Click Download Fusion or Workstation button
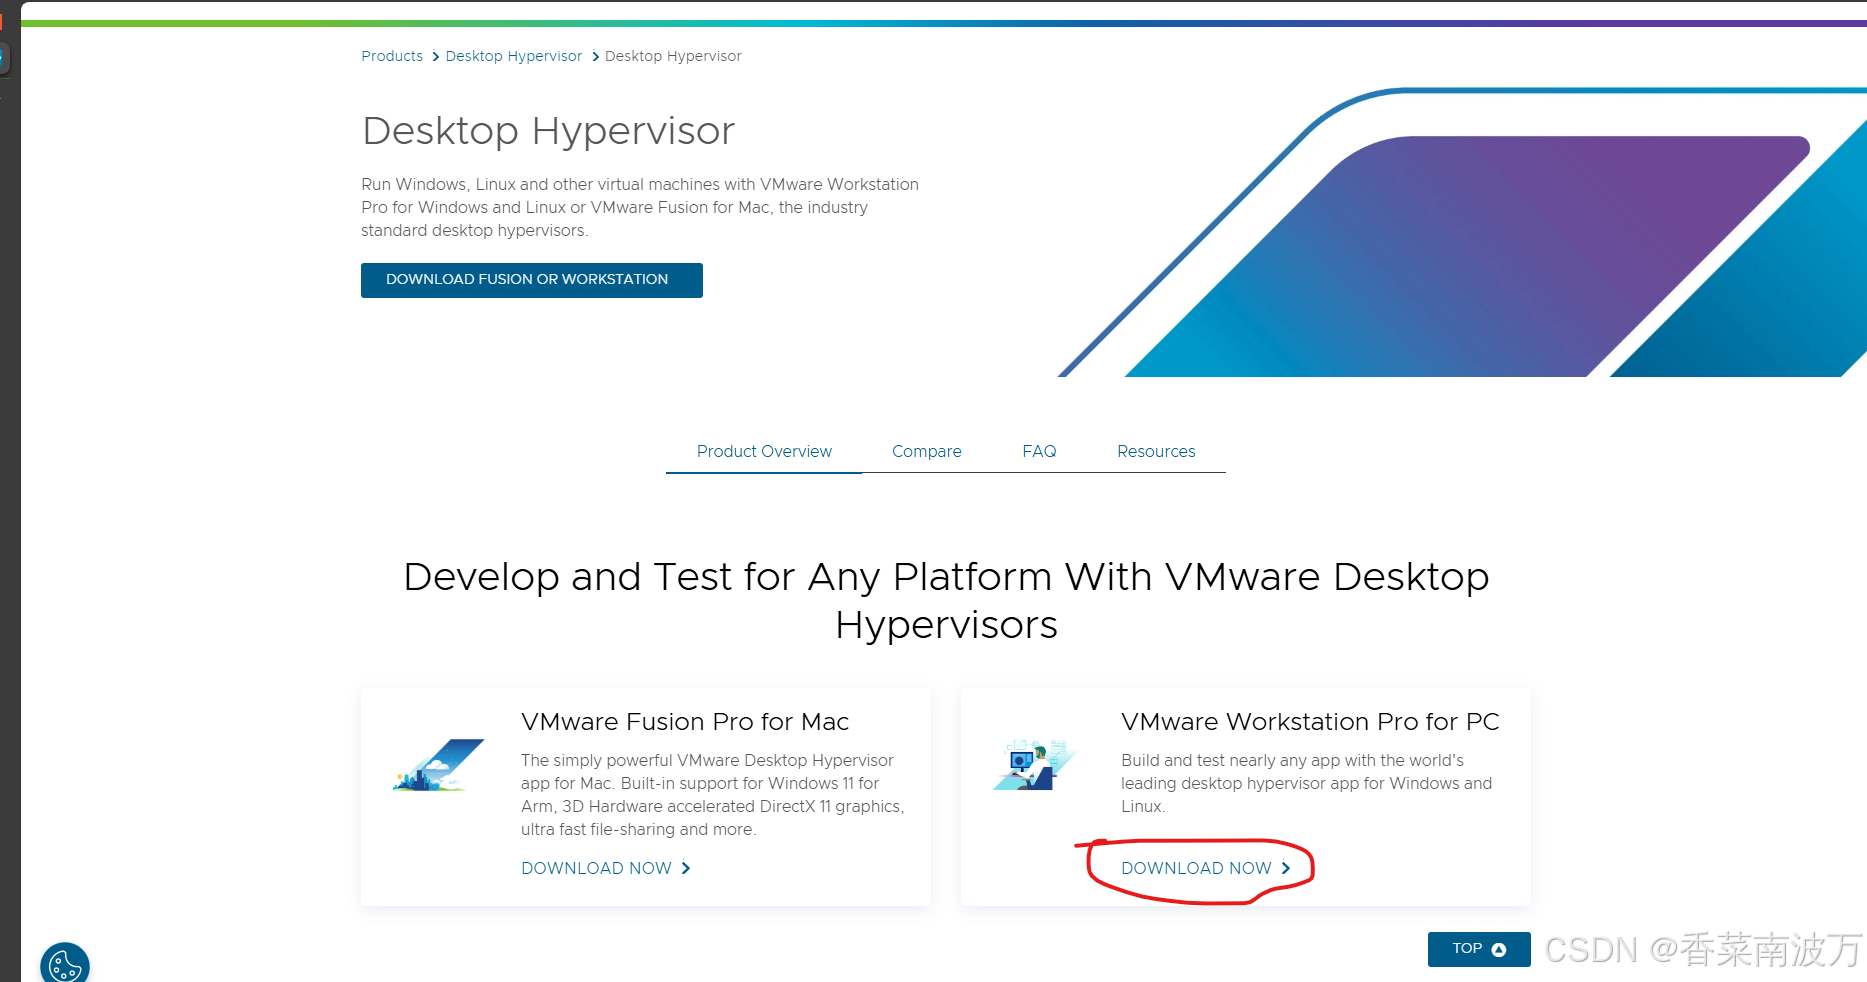The width and height of the screenshot is (1867, 982). click(531, 280)
